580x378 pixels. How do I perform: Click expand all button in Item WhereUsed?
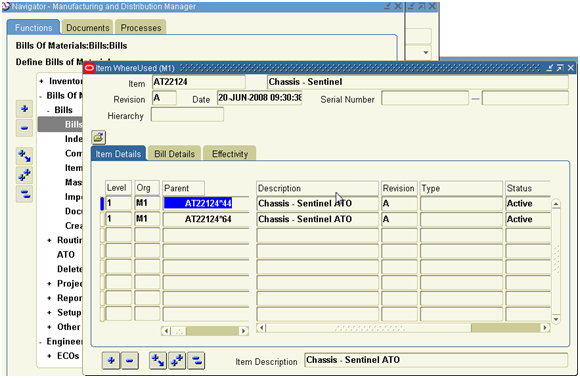click(x=177, y=360)
